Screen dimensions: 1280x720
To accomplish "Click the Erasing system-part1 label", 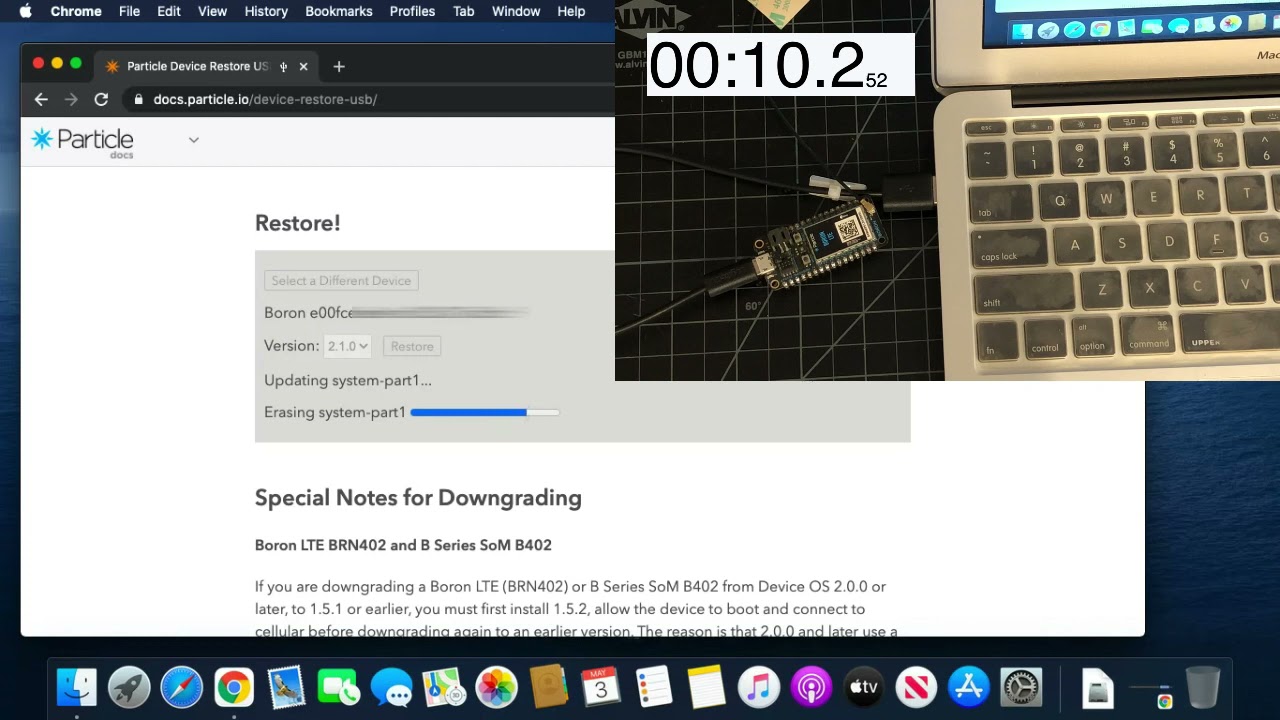I will click(x=335, y=412).
